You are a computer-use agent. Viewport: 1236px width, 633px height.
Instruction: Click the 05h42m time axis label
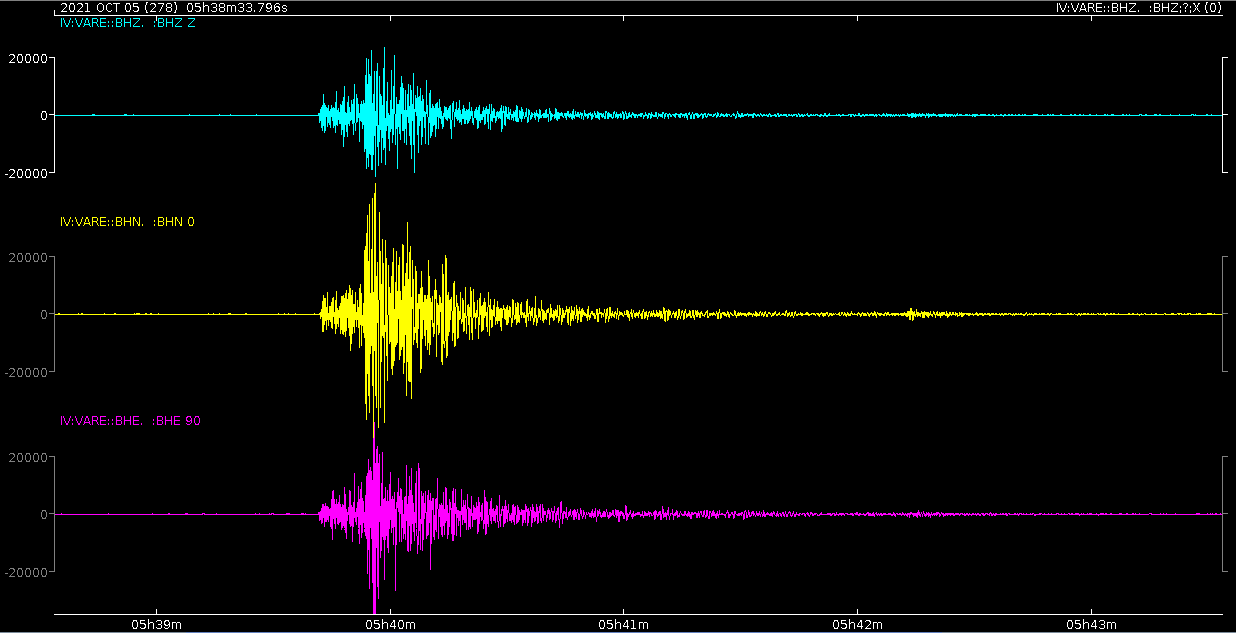point(857,624)
